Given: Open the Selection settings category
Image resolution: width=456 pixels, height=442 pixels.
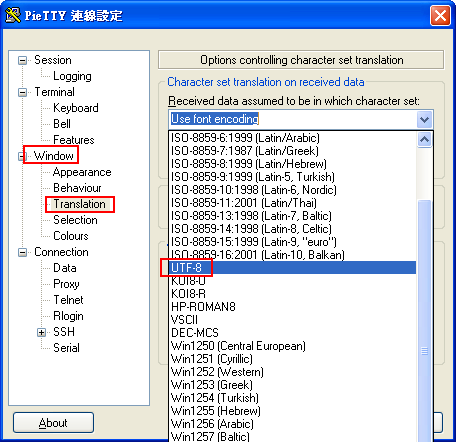Looking at the screenshot, I should point(75,220).
